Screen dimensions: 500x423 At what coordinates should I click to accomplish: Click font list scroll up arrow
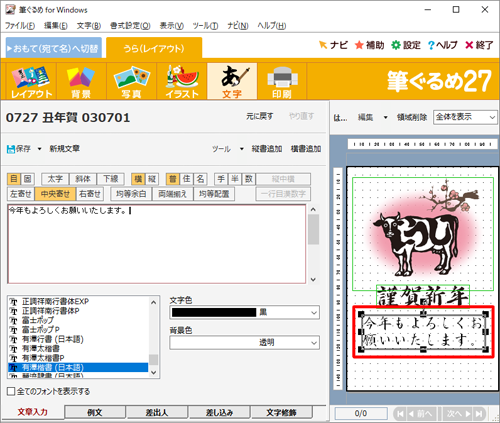tap(153, 302)
